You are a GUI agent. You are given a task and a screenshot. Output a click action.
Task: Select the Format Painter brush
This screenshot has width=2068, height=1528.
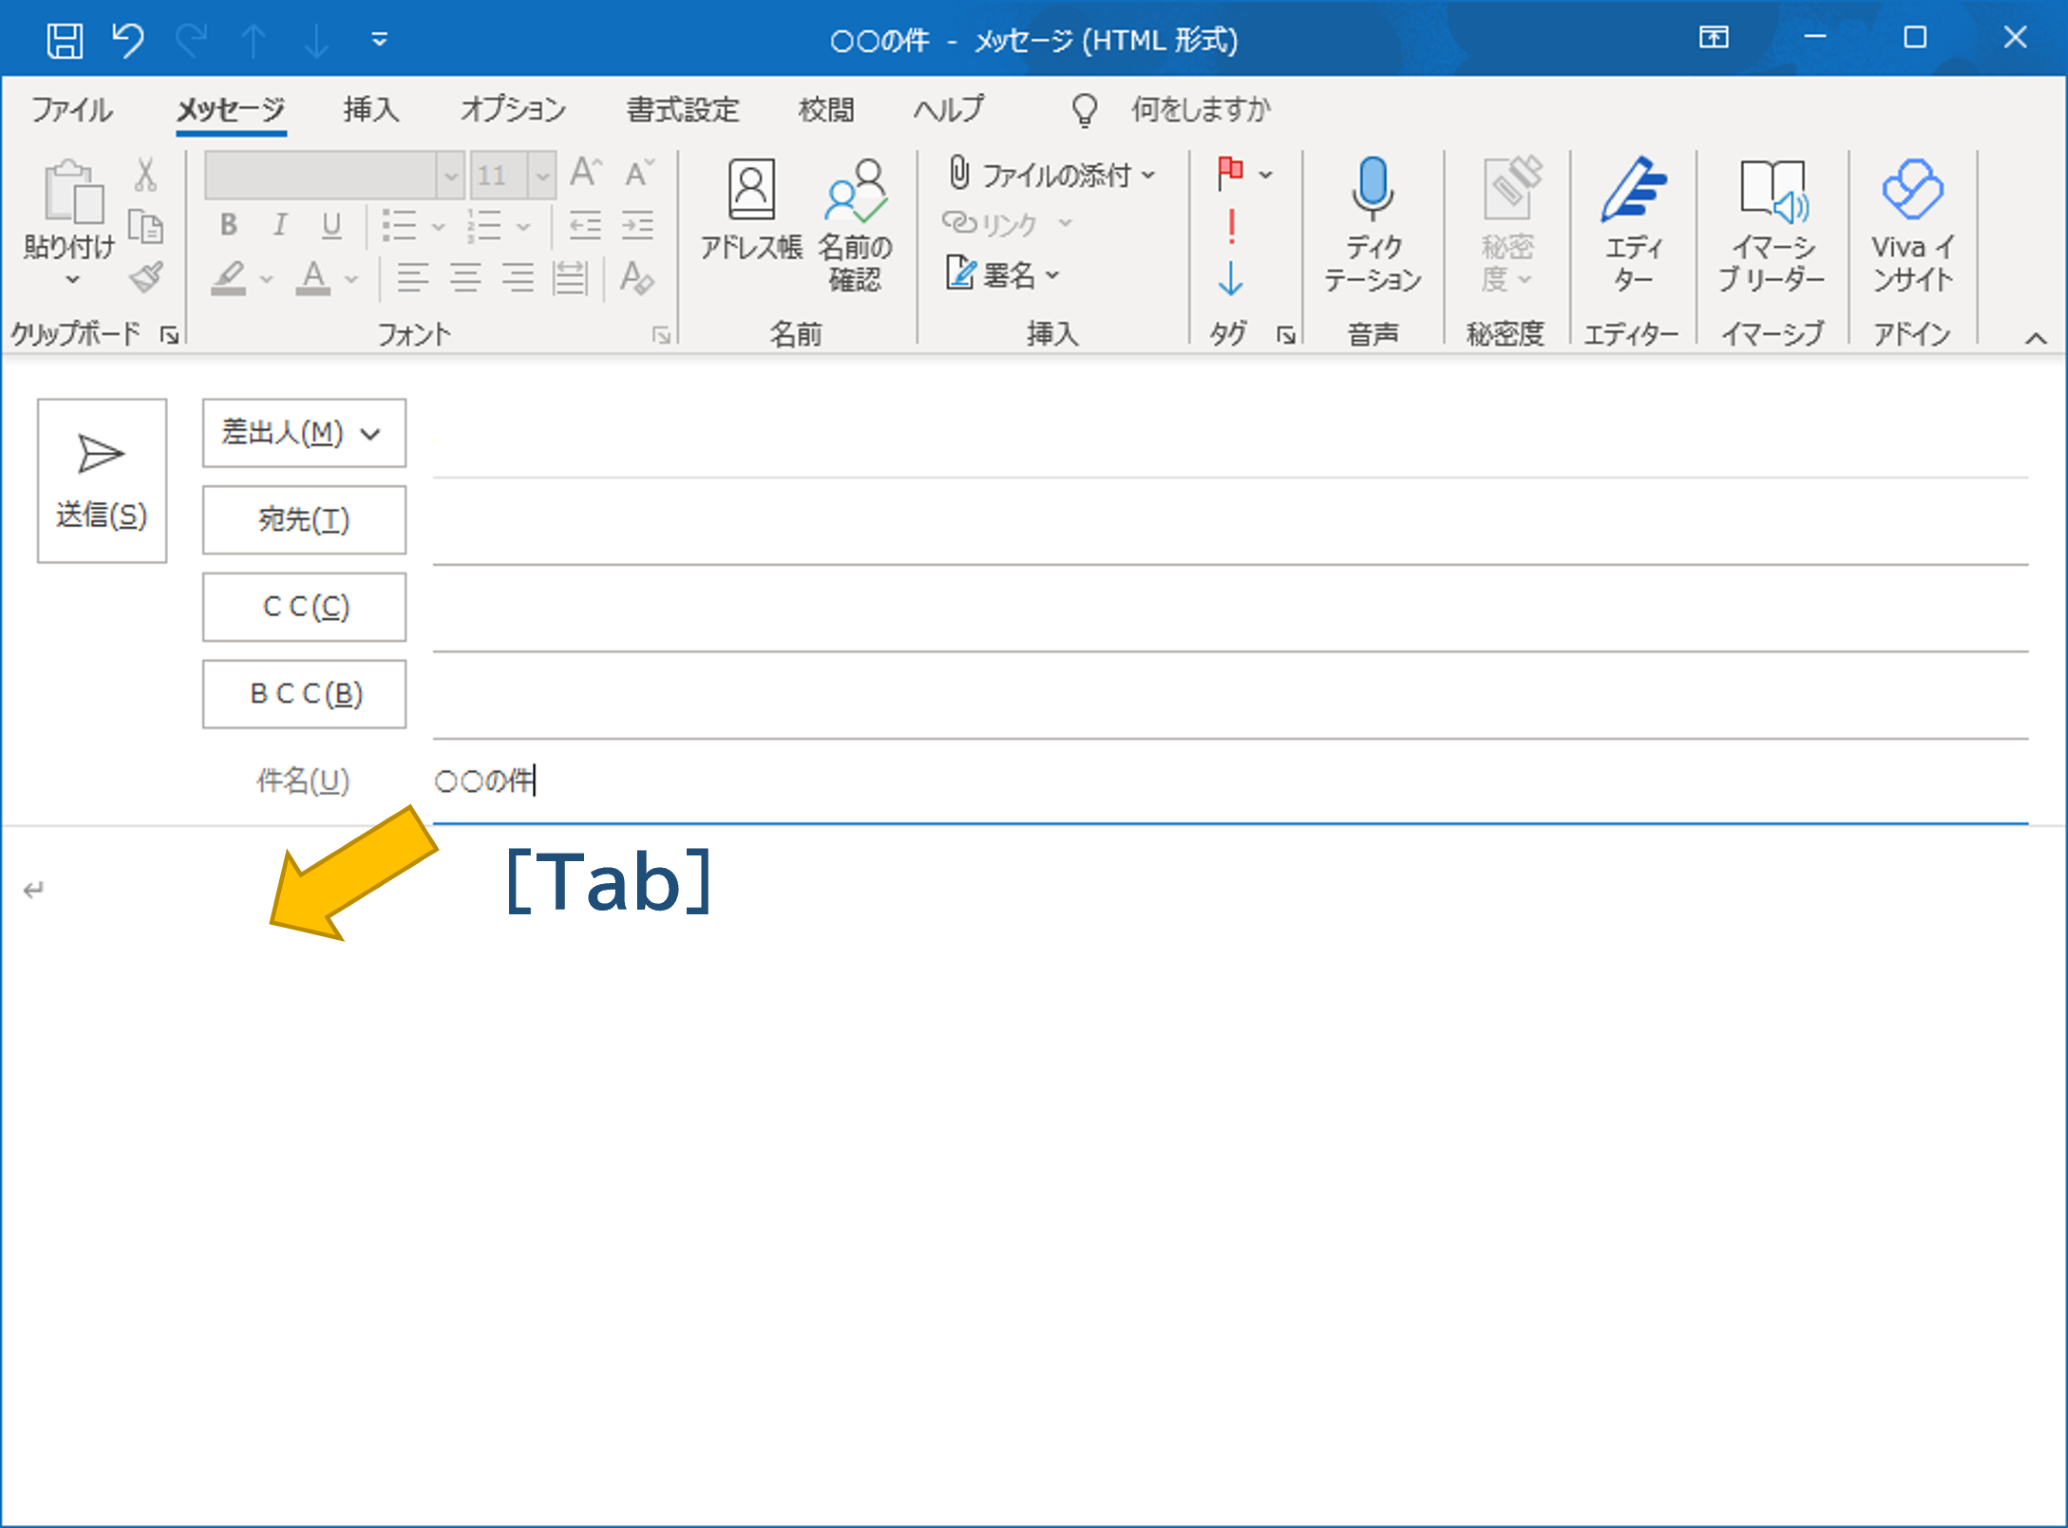point(146,277)
